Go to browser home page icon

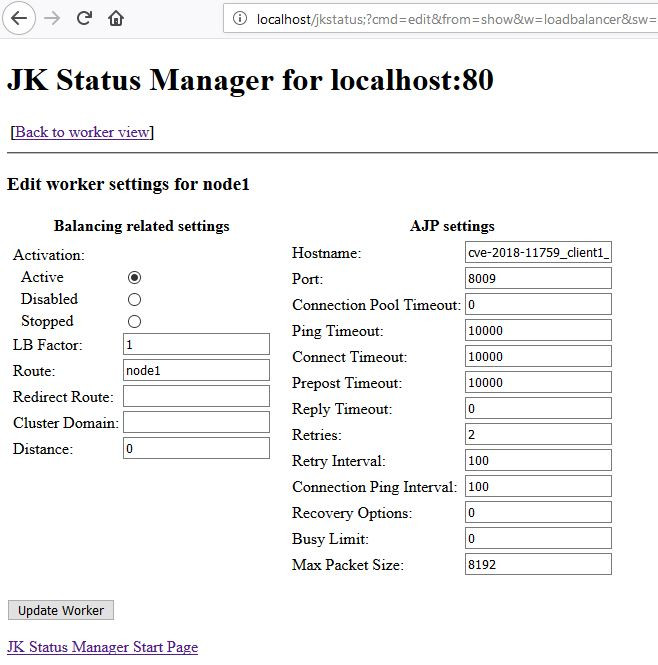[116, 18]
